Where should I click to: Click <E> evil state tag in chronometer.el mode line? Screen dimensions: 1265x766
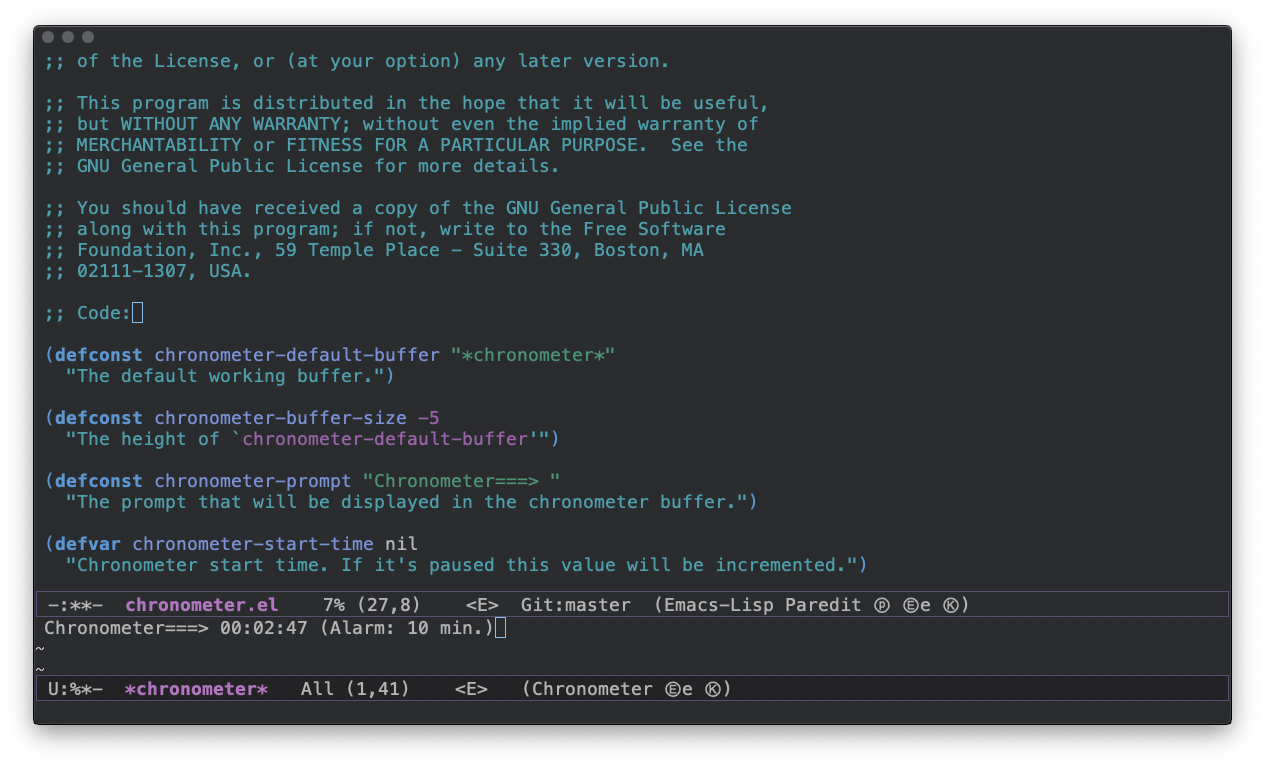[x=482, y=605]
